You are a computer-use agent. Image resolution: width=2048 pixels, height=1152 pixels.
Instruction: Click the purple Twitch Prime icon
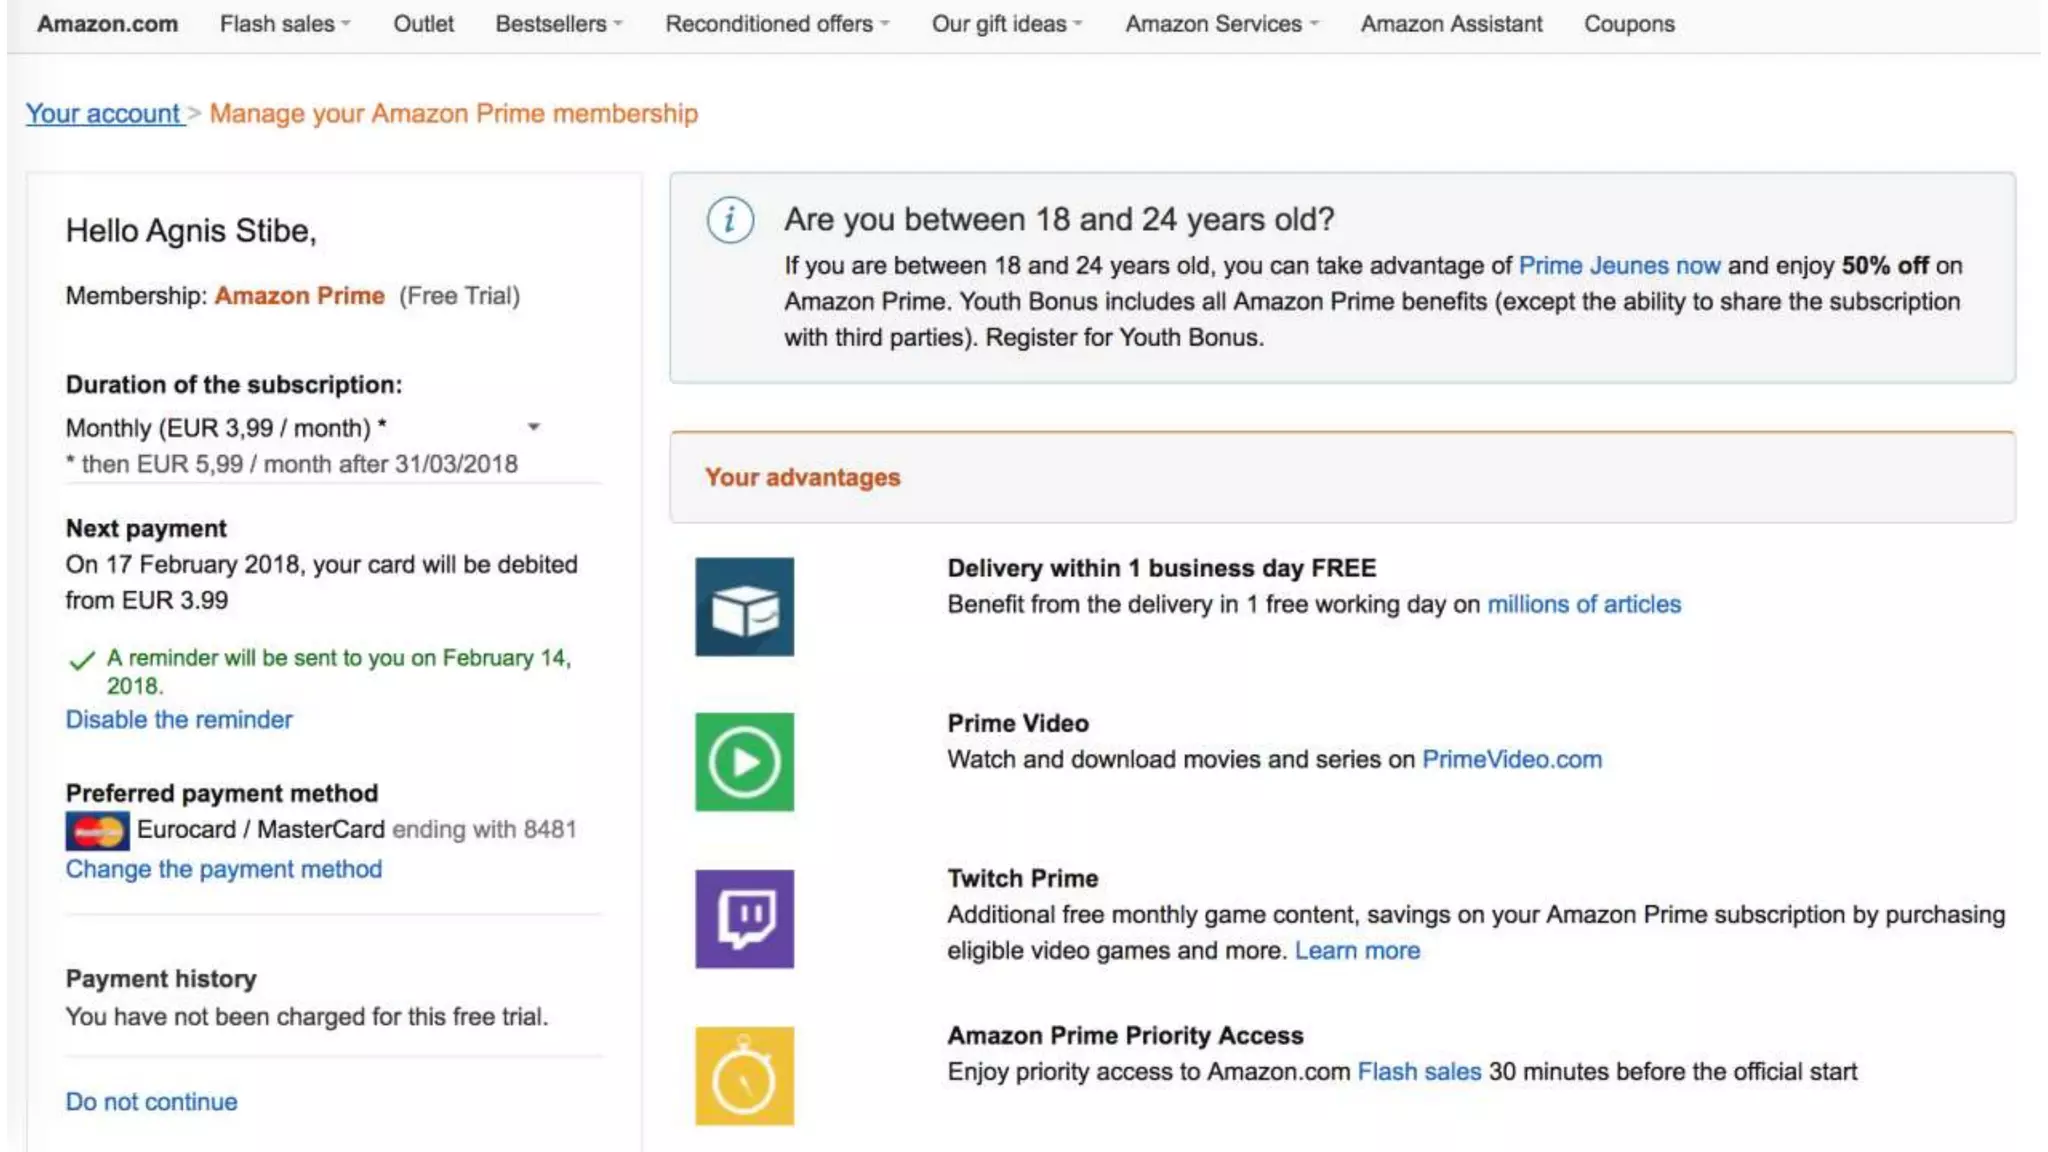click(x=744, y=918)
